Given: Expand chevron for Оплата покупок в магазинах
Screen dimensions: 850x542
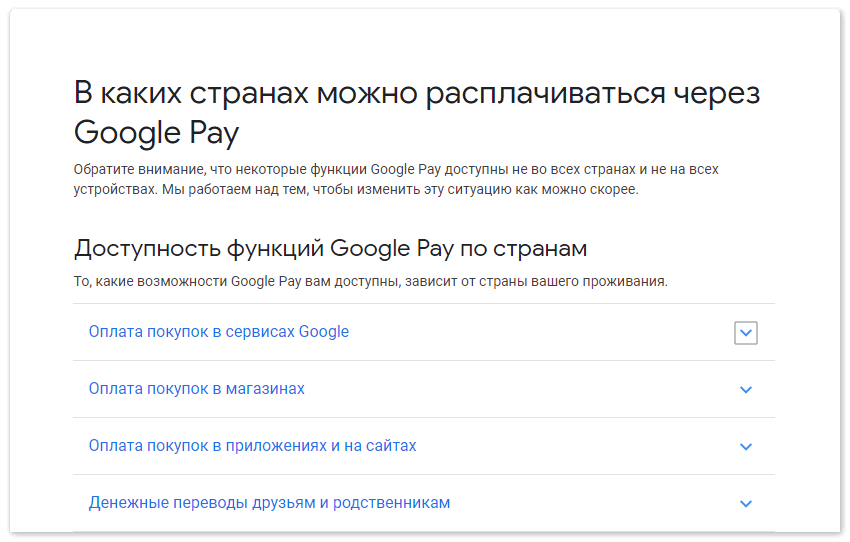Looking at the screenshot, I should coord(746,390).
